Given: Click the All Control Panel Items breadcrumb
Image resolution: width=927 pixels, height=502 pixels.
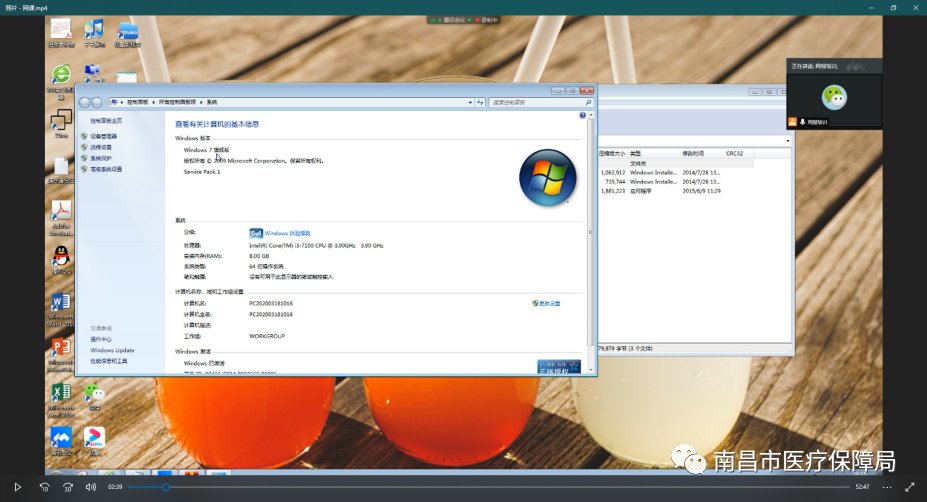Looking at the screenshot, I should 178,102.
